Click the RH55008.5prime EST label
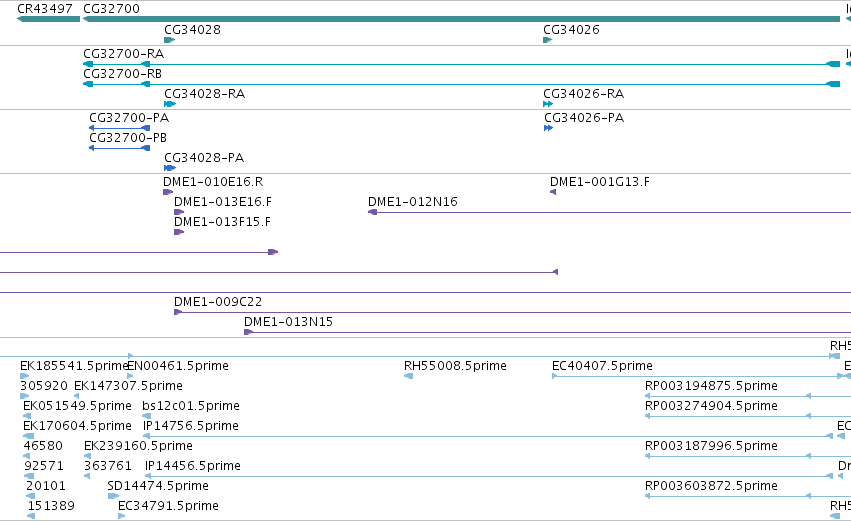851x521 pixels. pyautogui.click(x=455, y=366)
